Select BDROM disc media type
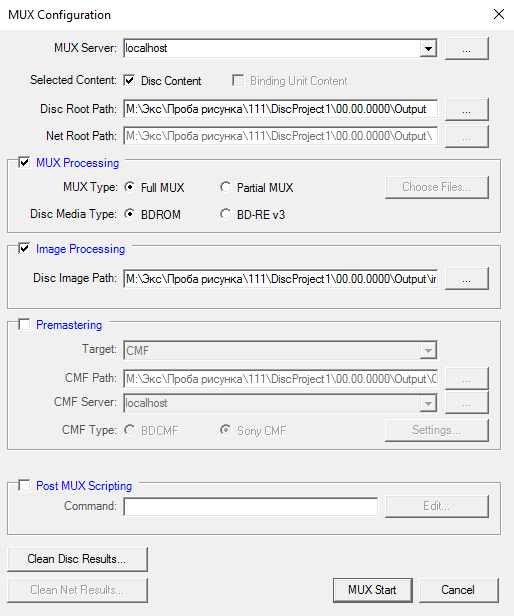514x616 pixels. 129,214
